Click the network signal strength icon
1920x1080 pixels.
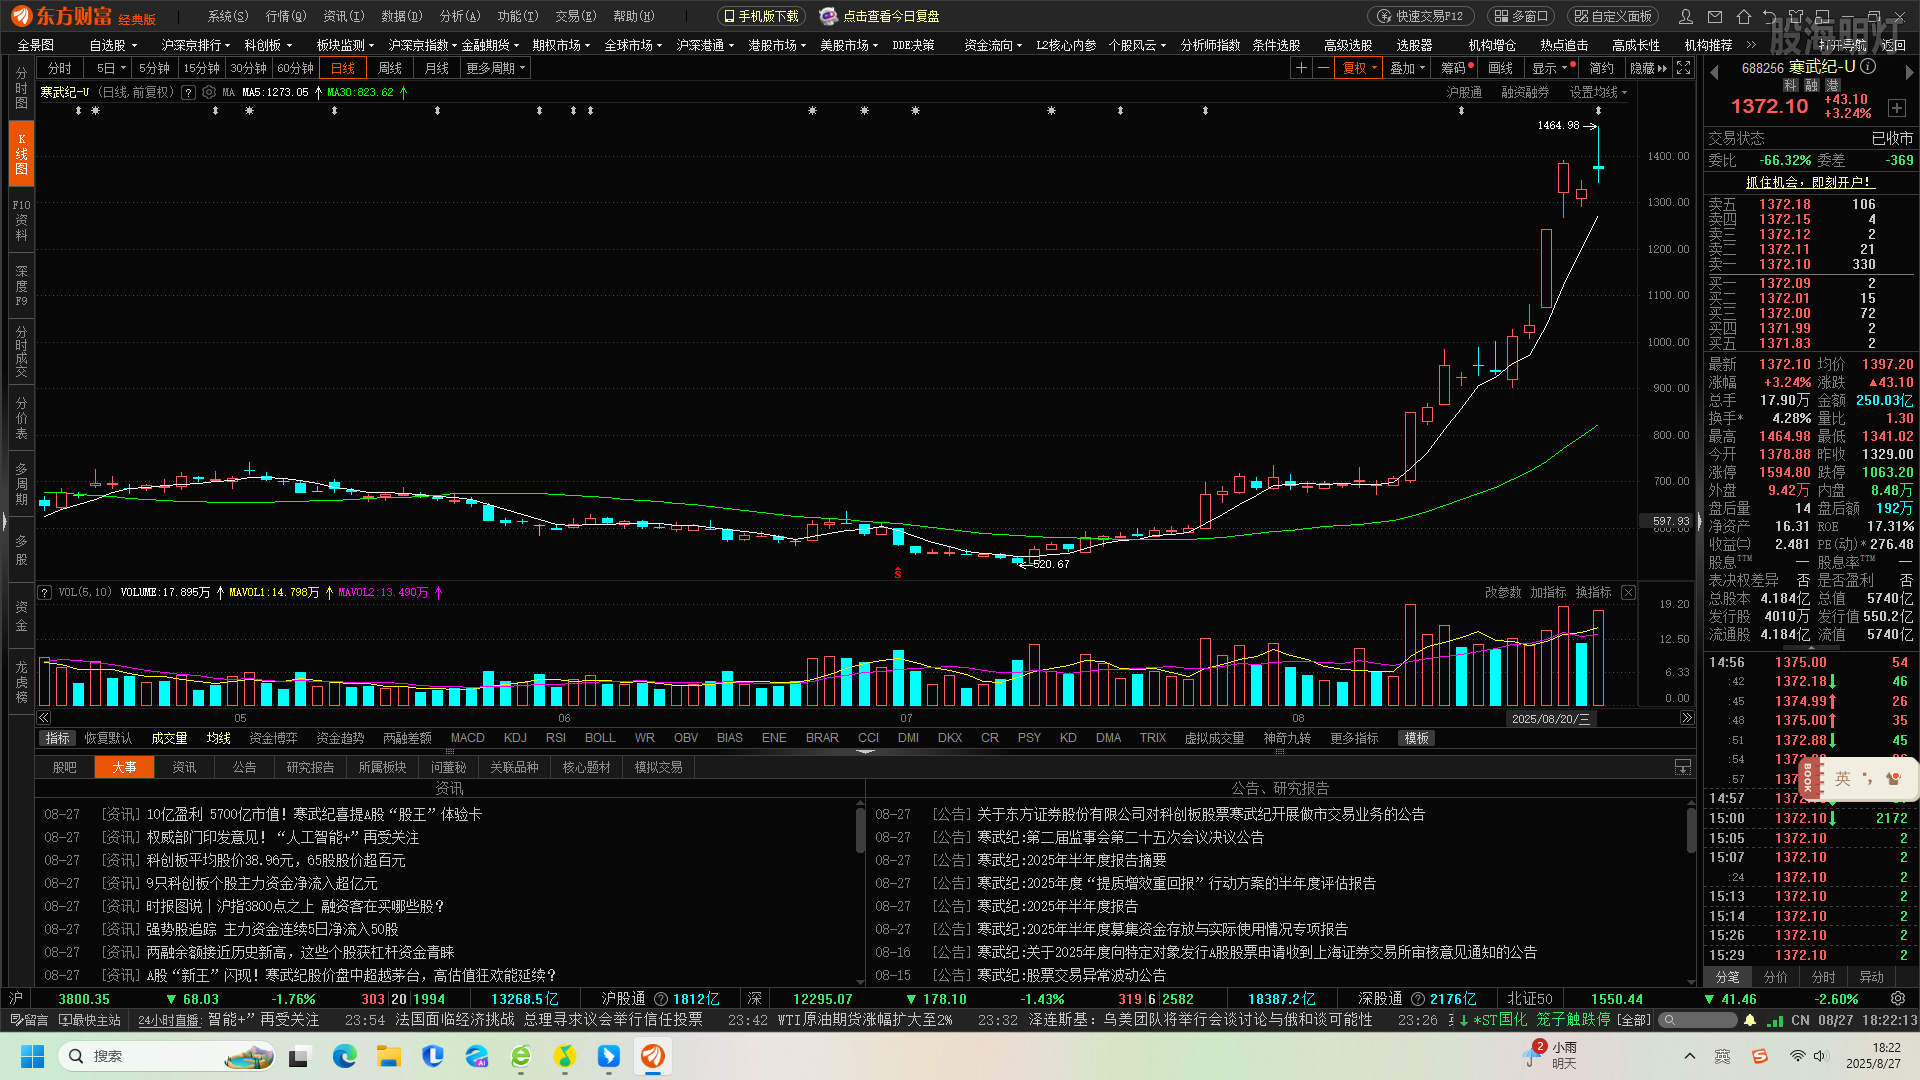(1776, 1020)
